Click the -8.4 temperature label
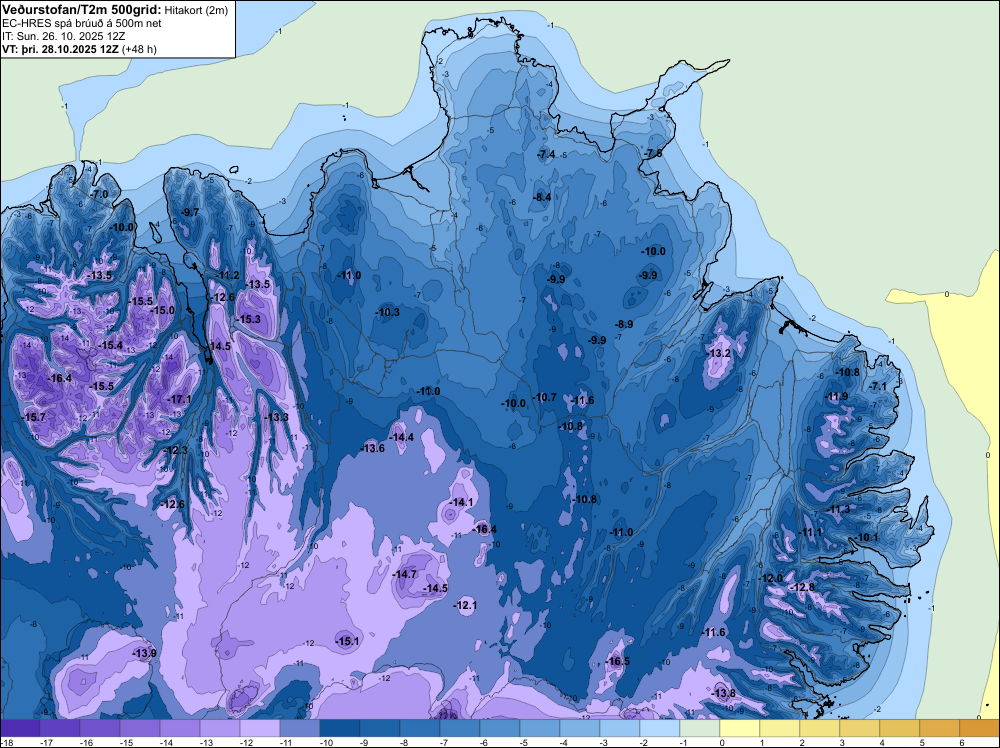 tap(542, 198)
